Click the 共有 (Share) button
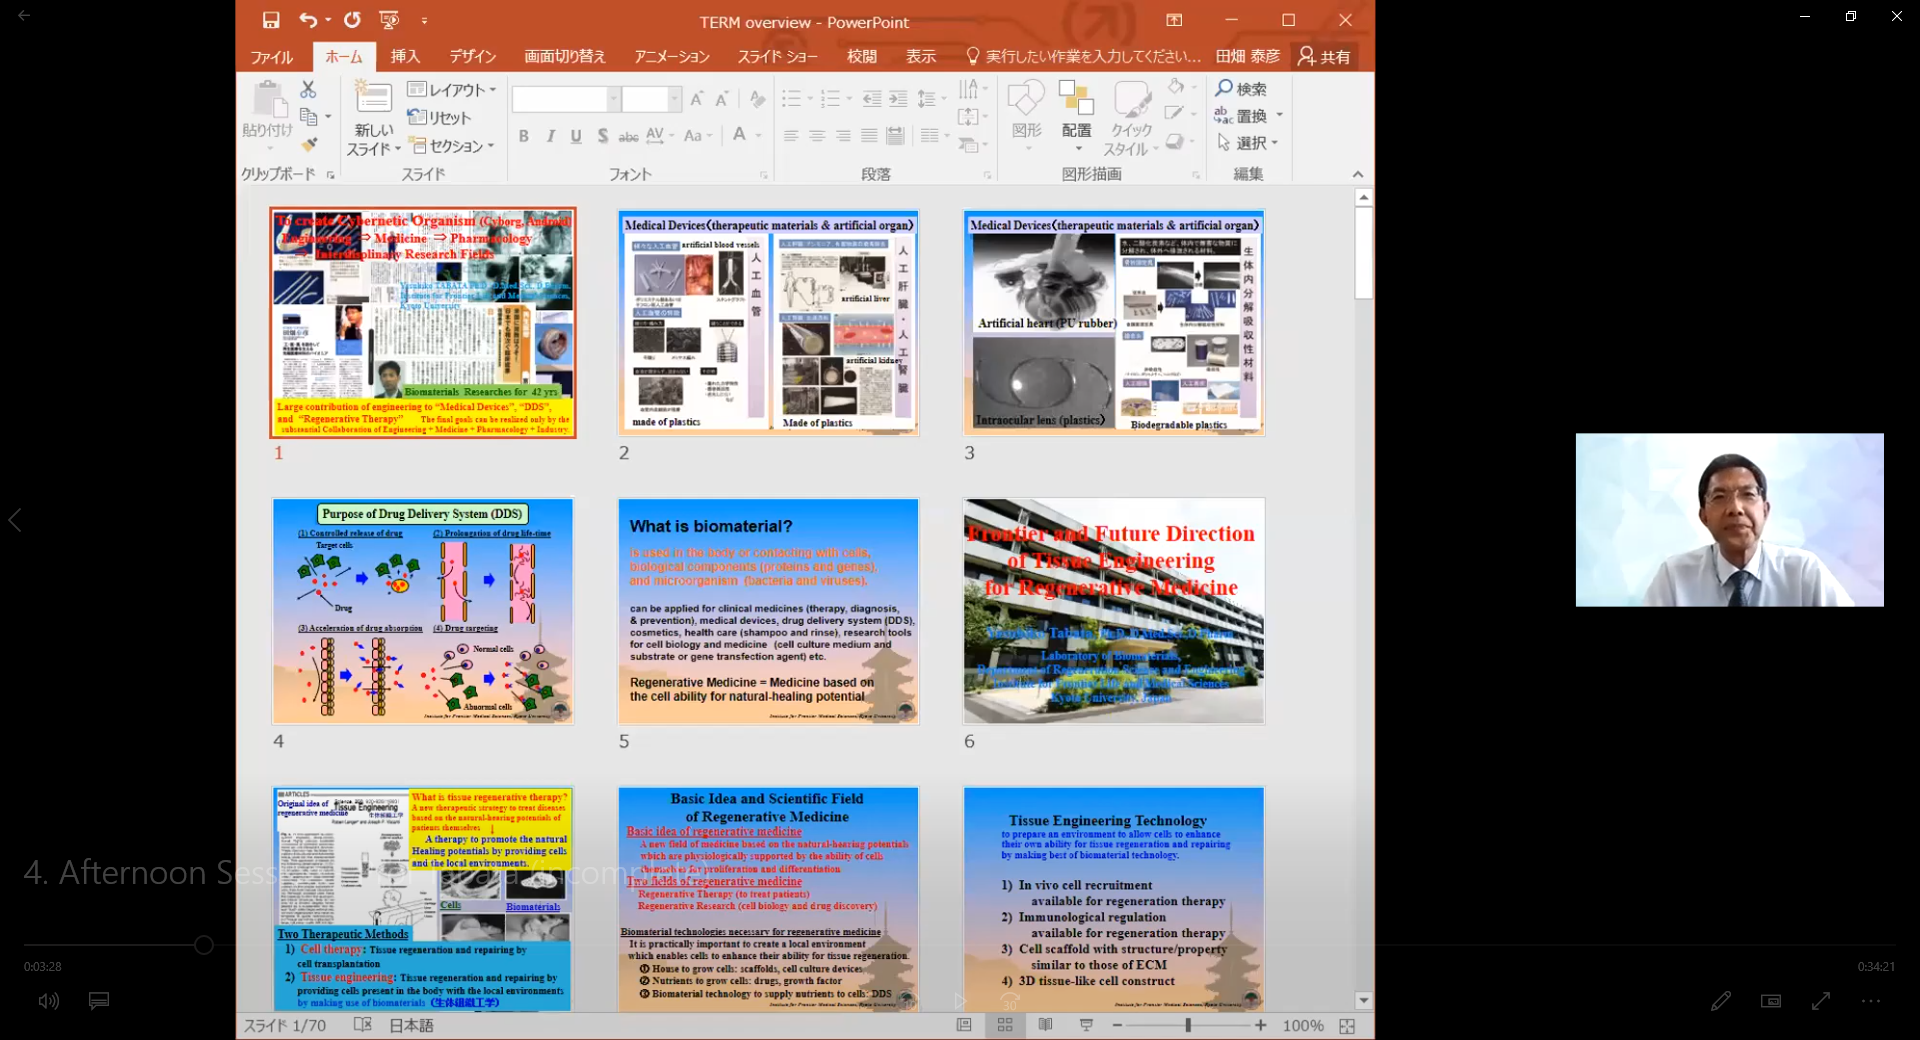Screen dimensions: 1920x1040 click(1324, 56)
